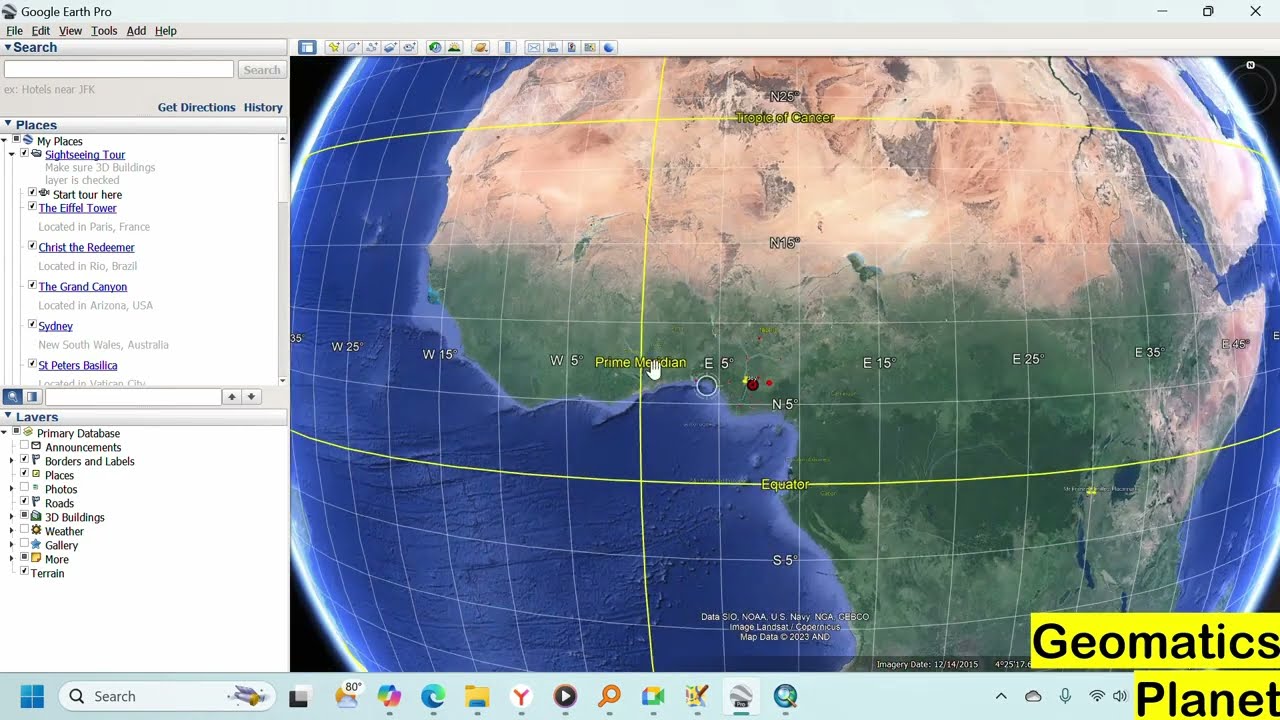The width and height of the screenshot is (1280, 720).
Task: Enable the Photos layer checkbox
Action: [x=25, y=489]
